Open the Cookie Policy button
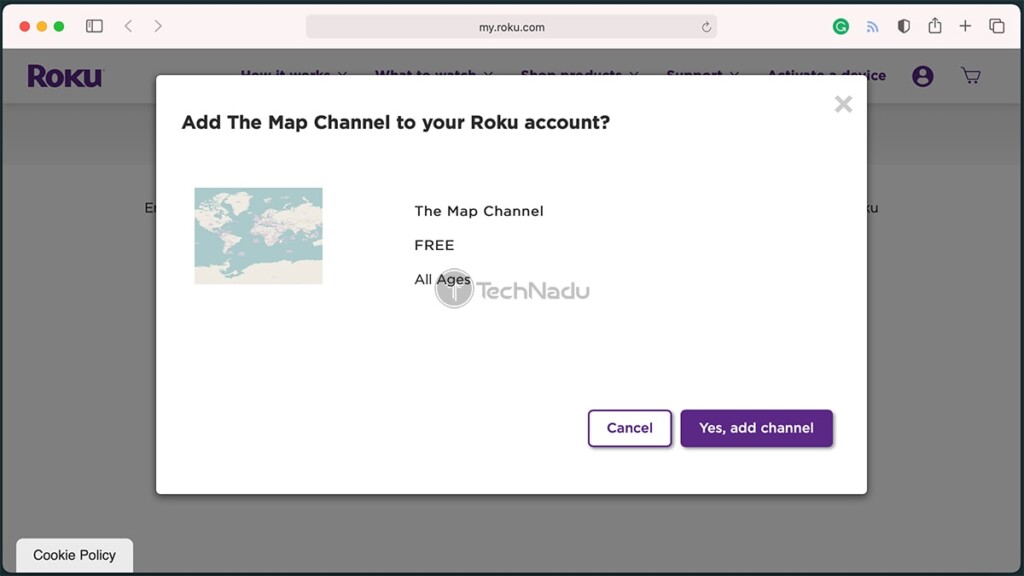This screenshot has height=576, width=1024. click(74, 555)
